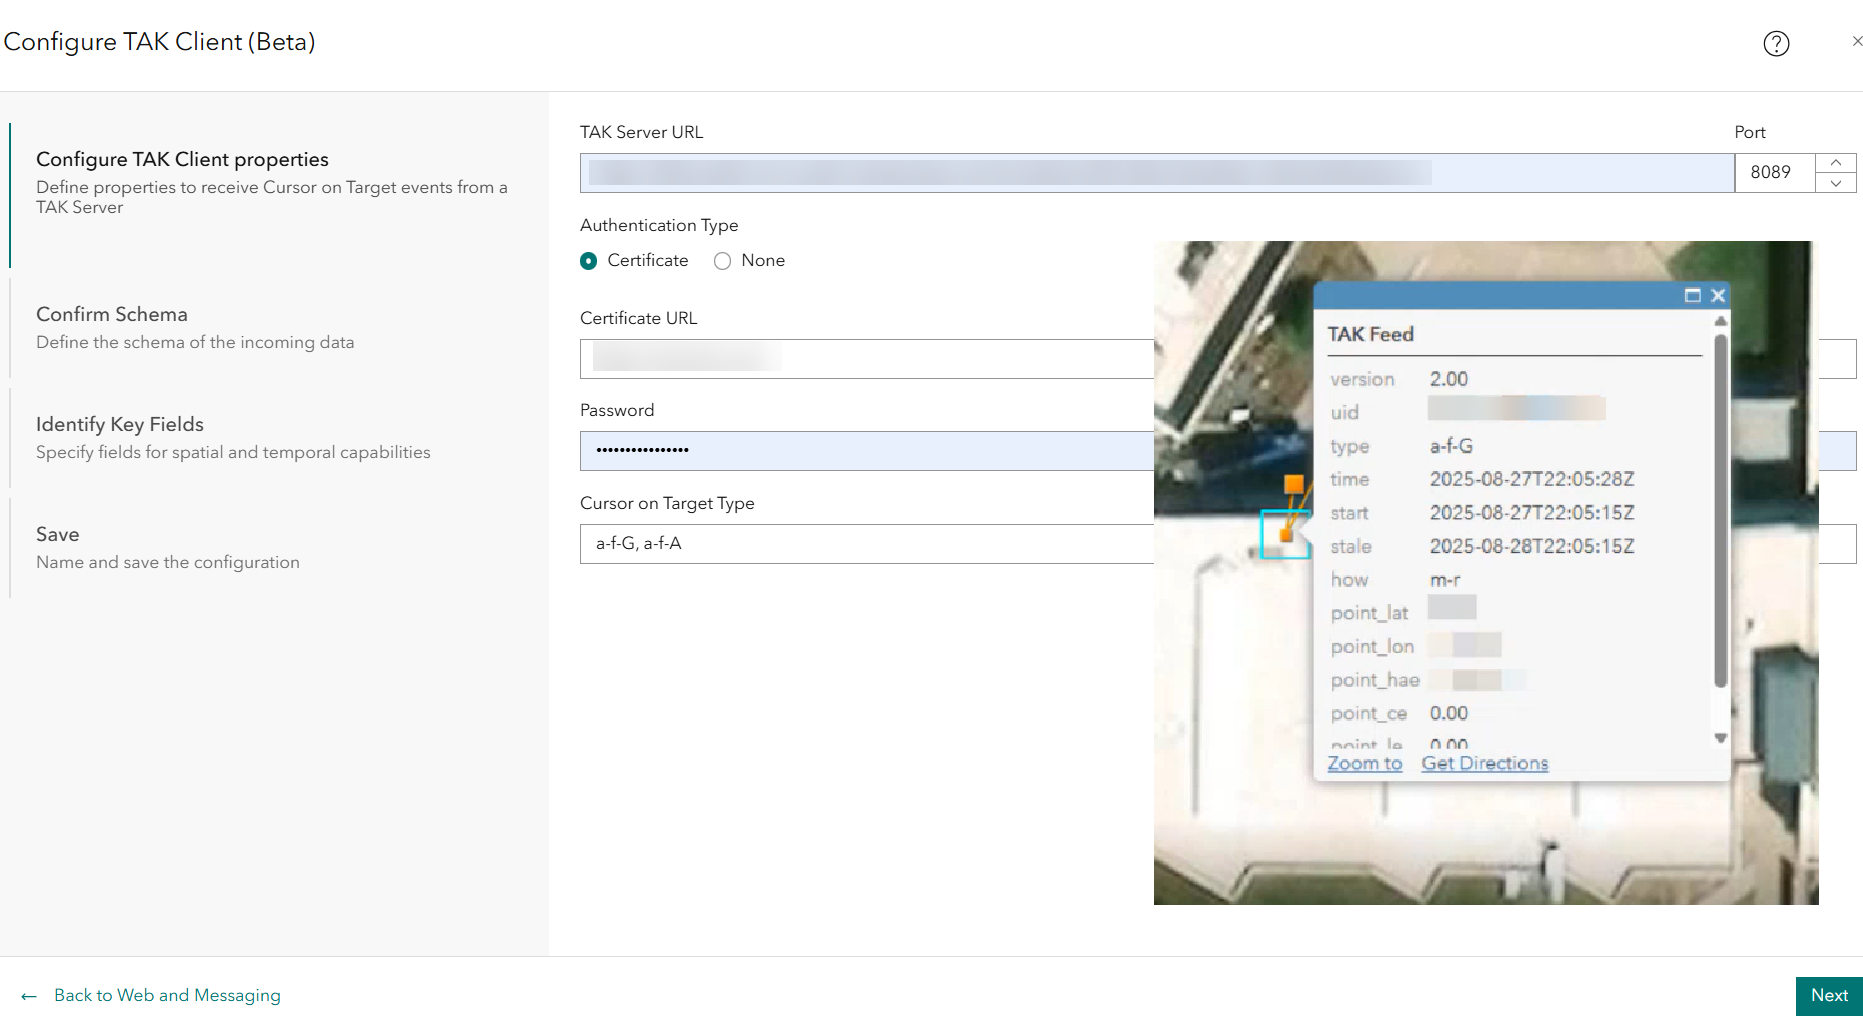The height and width of the screenshot is (1028, 1863).
Task: Open the Confirm Schema step
Action: pyautogui.click(x=112, y=314)
